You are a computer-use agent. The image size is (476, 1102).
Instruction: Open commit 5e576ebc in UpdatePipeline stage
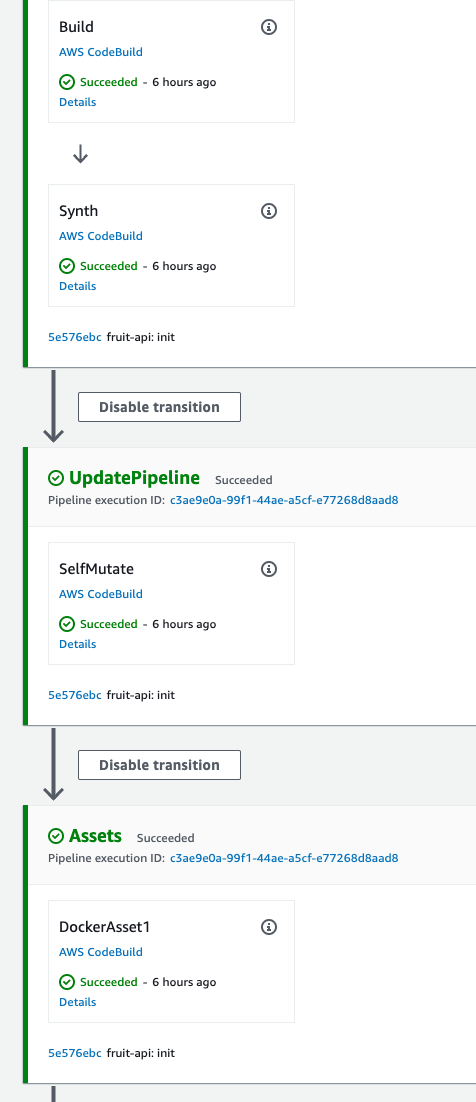pyautogui.click(x=75, y=695)
